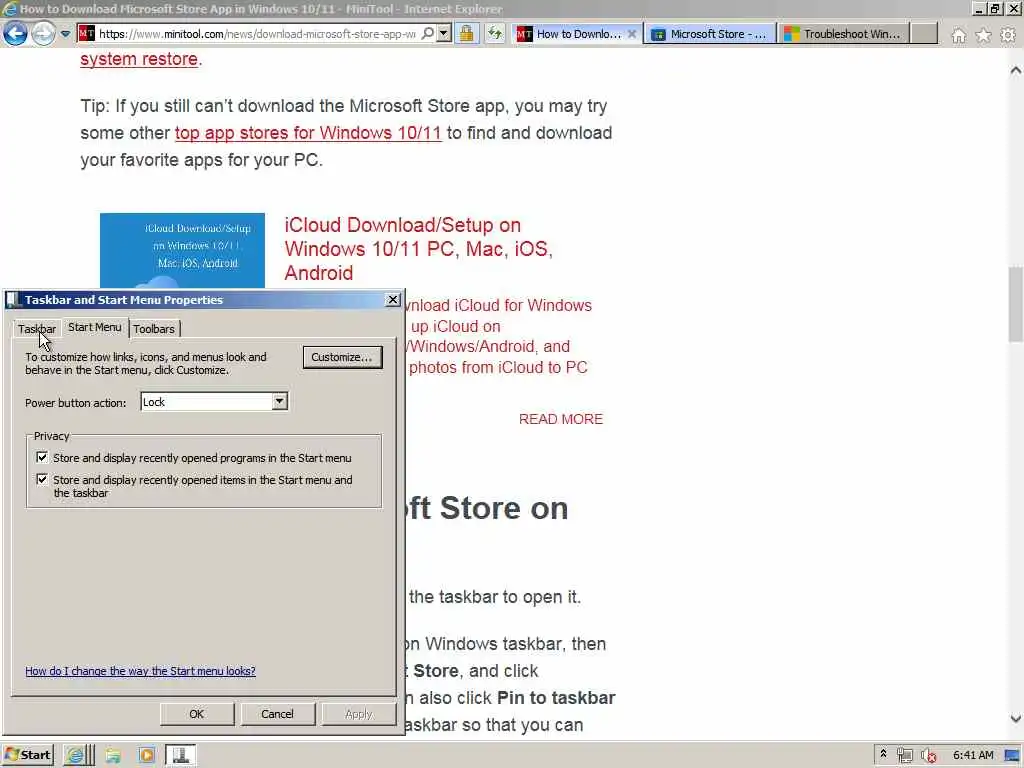
Task: Select the Toolbars tab
Action: click(154, 328)
